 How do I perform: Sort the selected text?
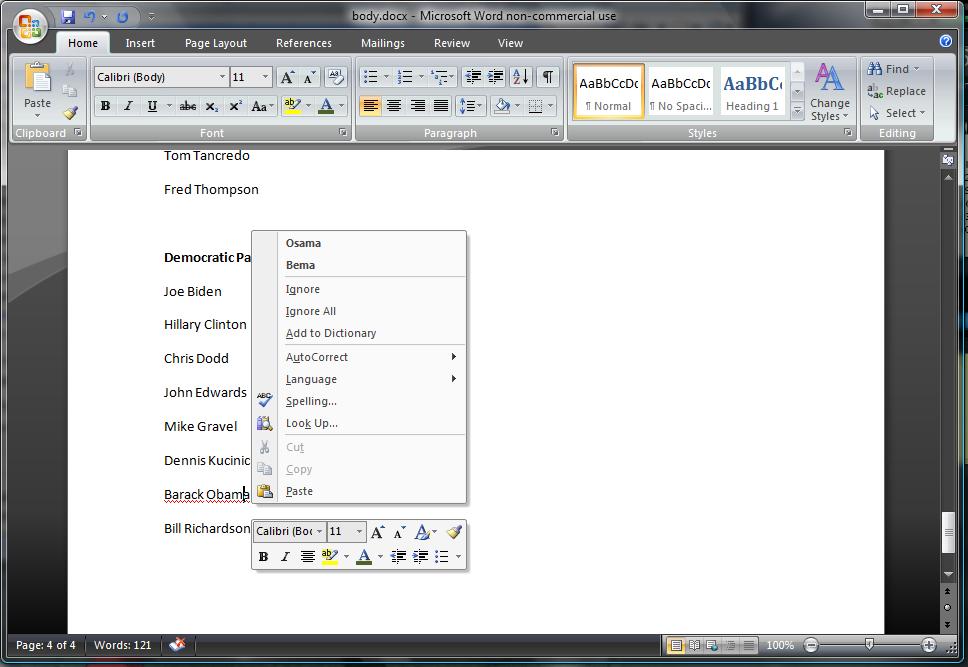tap(520, 77)
